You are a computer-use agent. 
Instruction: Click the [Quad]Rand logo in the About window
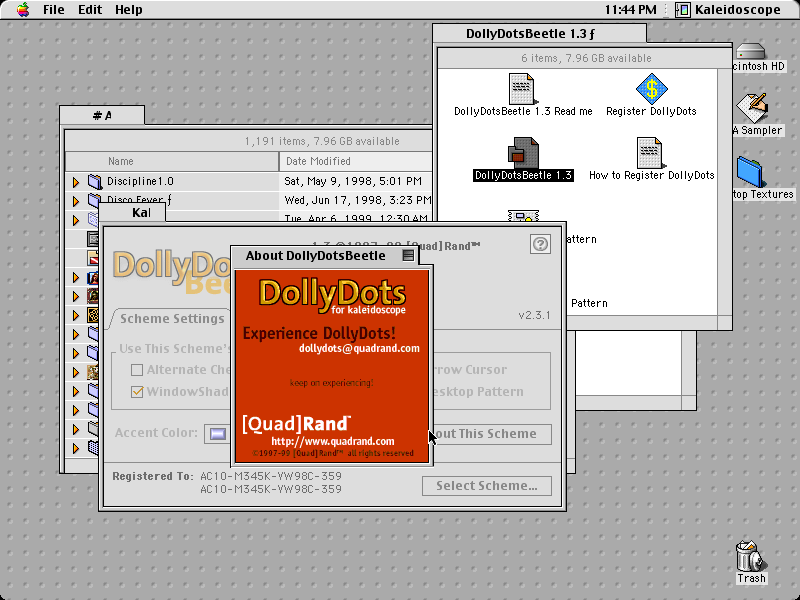pyautogui.click(x=296, y=423)
